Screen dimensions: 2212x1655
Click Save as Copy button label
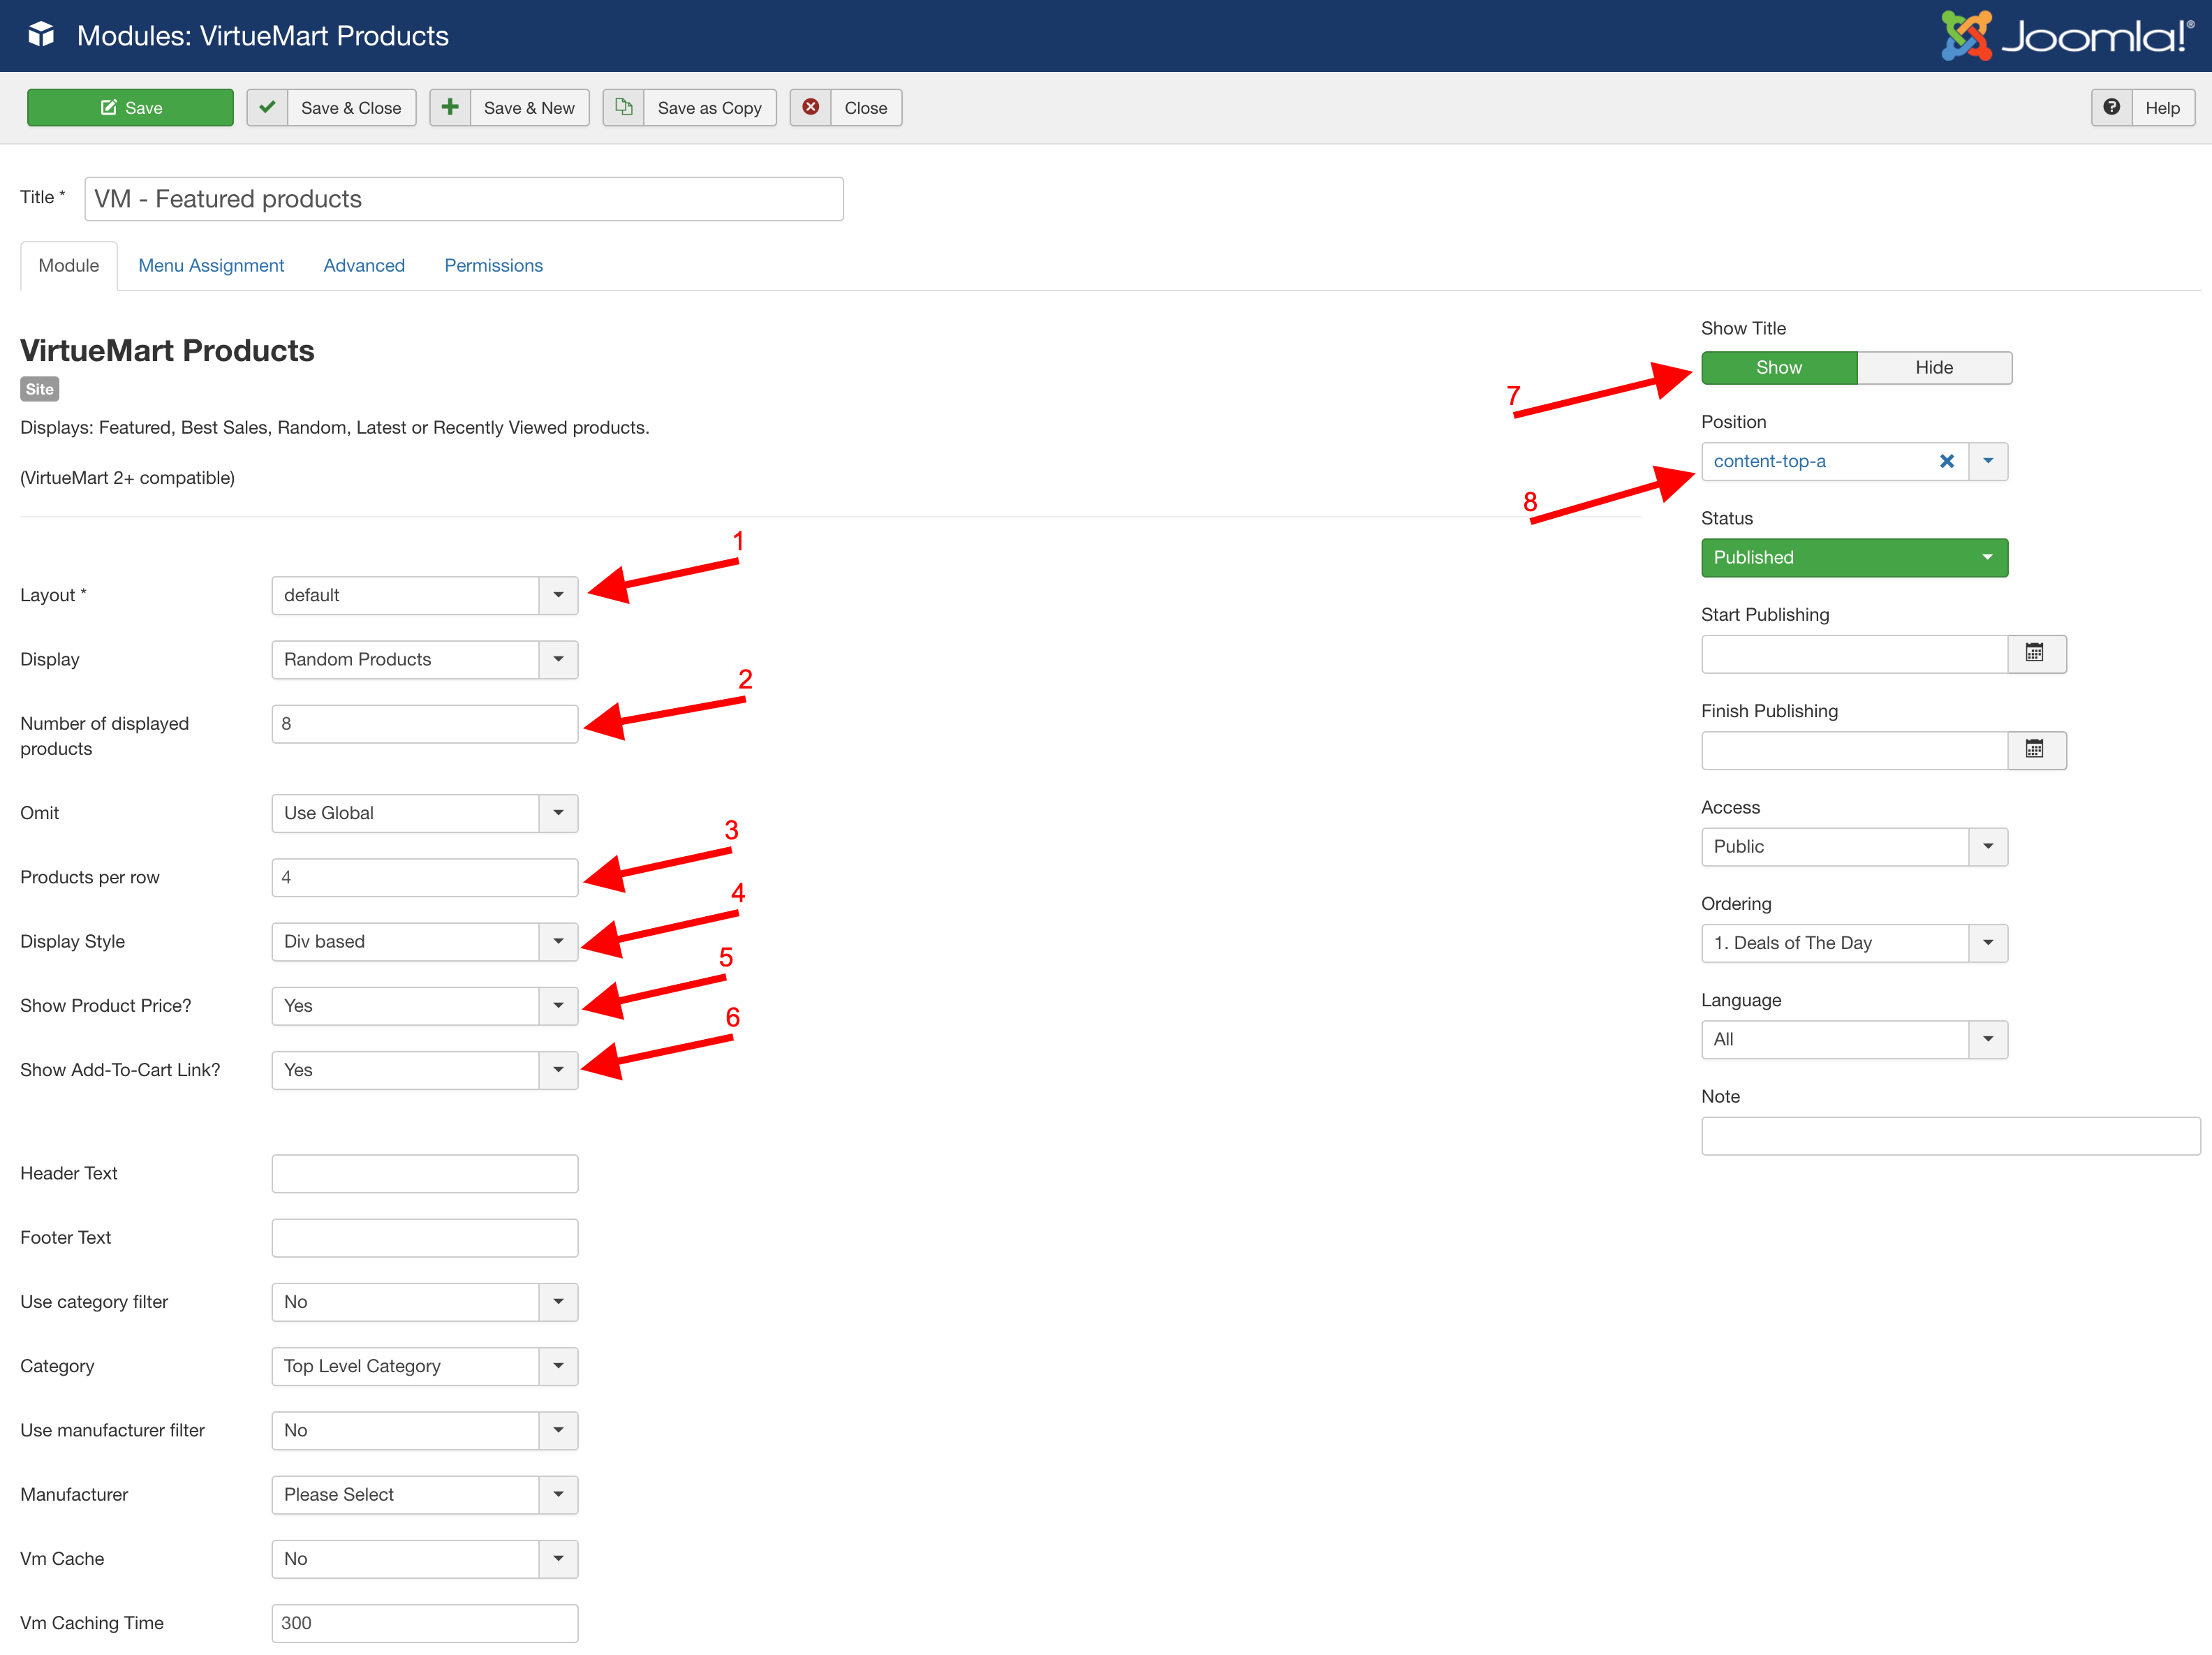point(709,108)
